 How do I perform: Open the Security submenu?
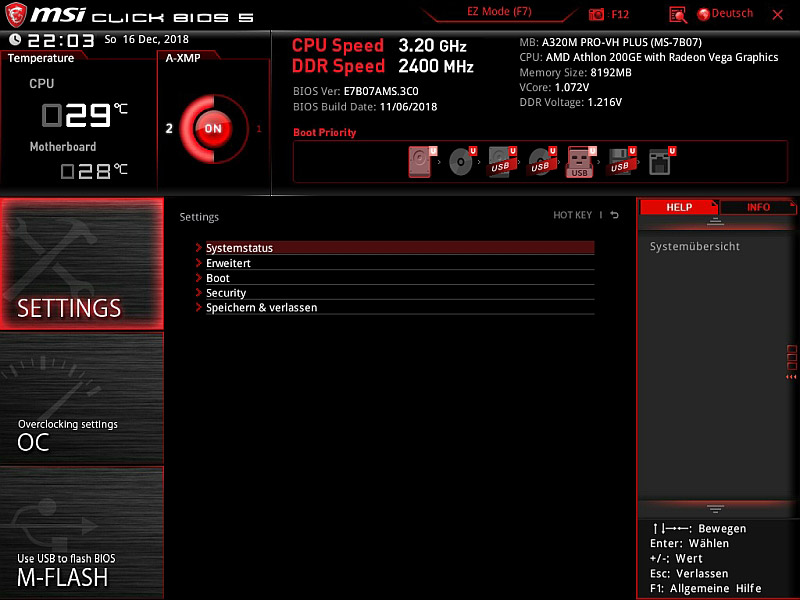(400, 293)
